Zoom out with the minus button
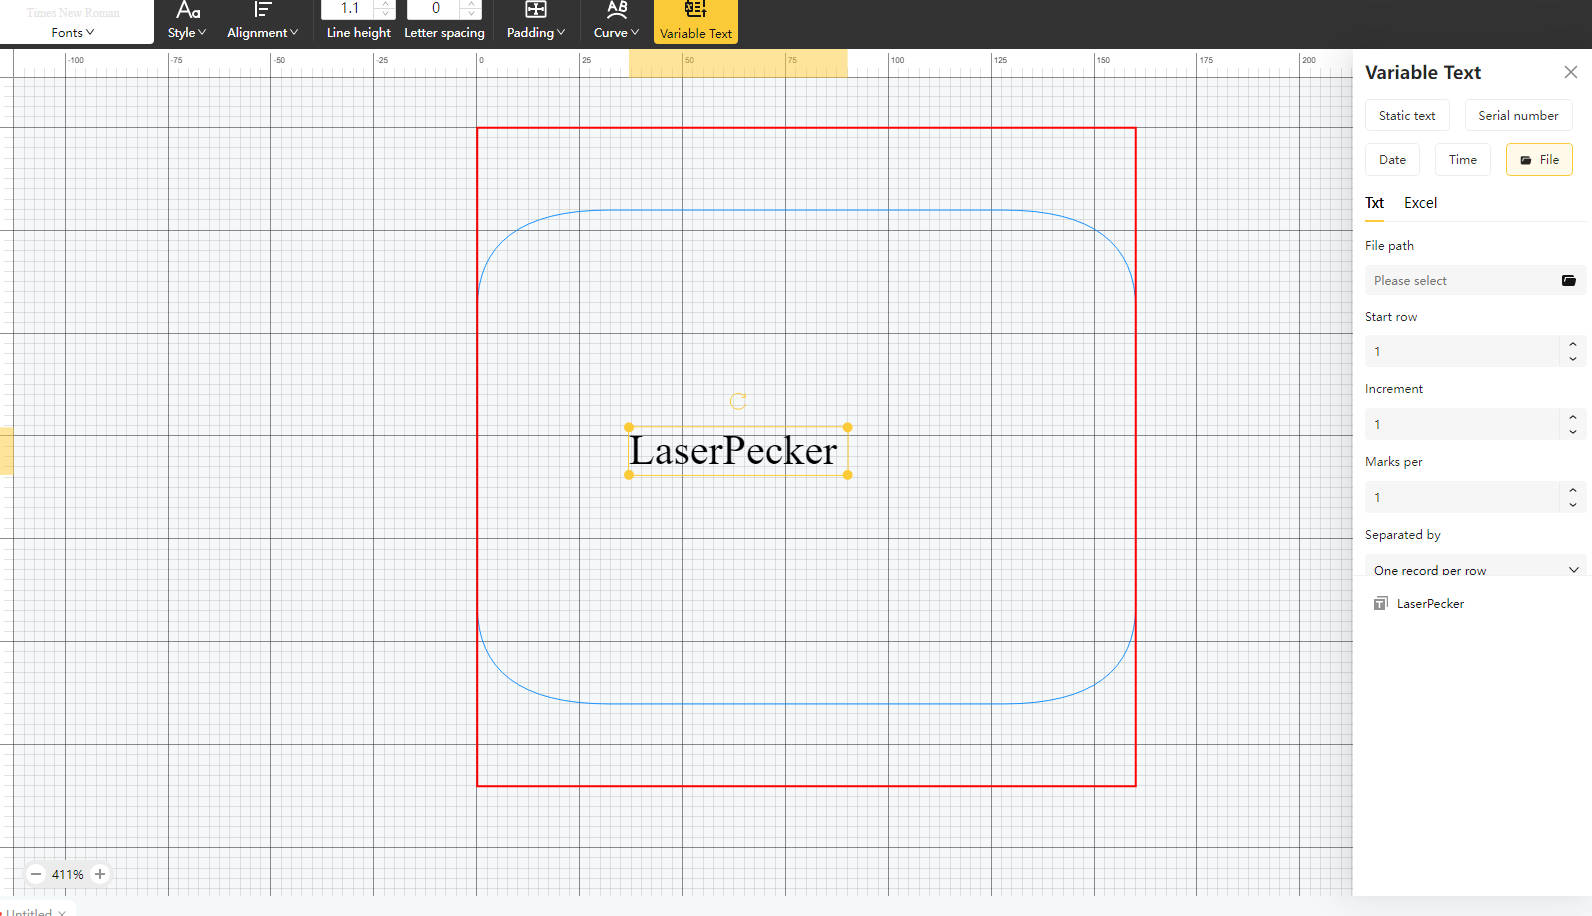Viewport: 1592px width, 916px height. coord(36,874)
